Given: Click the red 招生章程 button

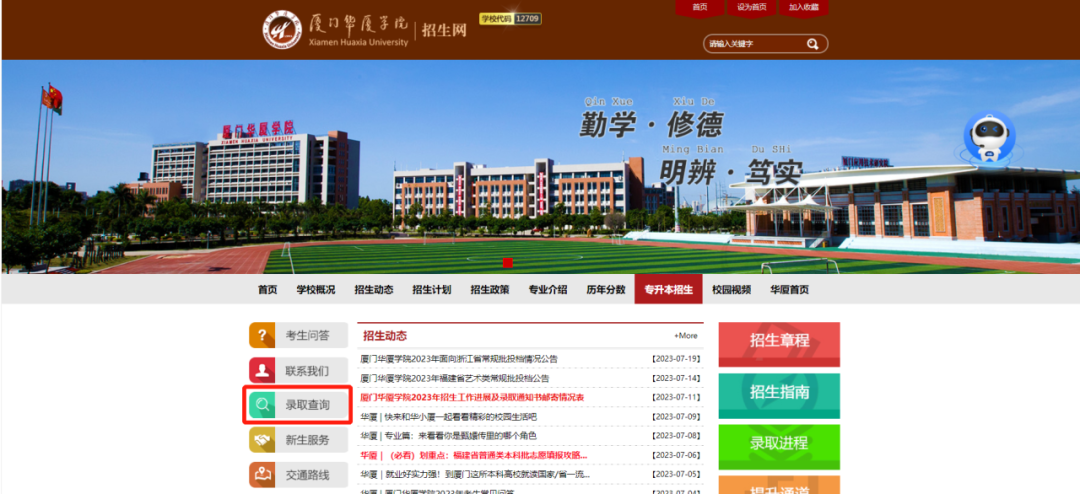Looking at the screenshot, I should (779, 341).
